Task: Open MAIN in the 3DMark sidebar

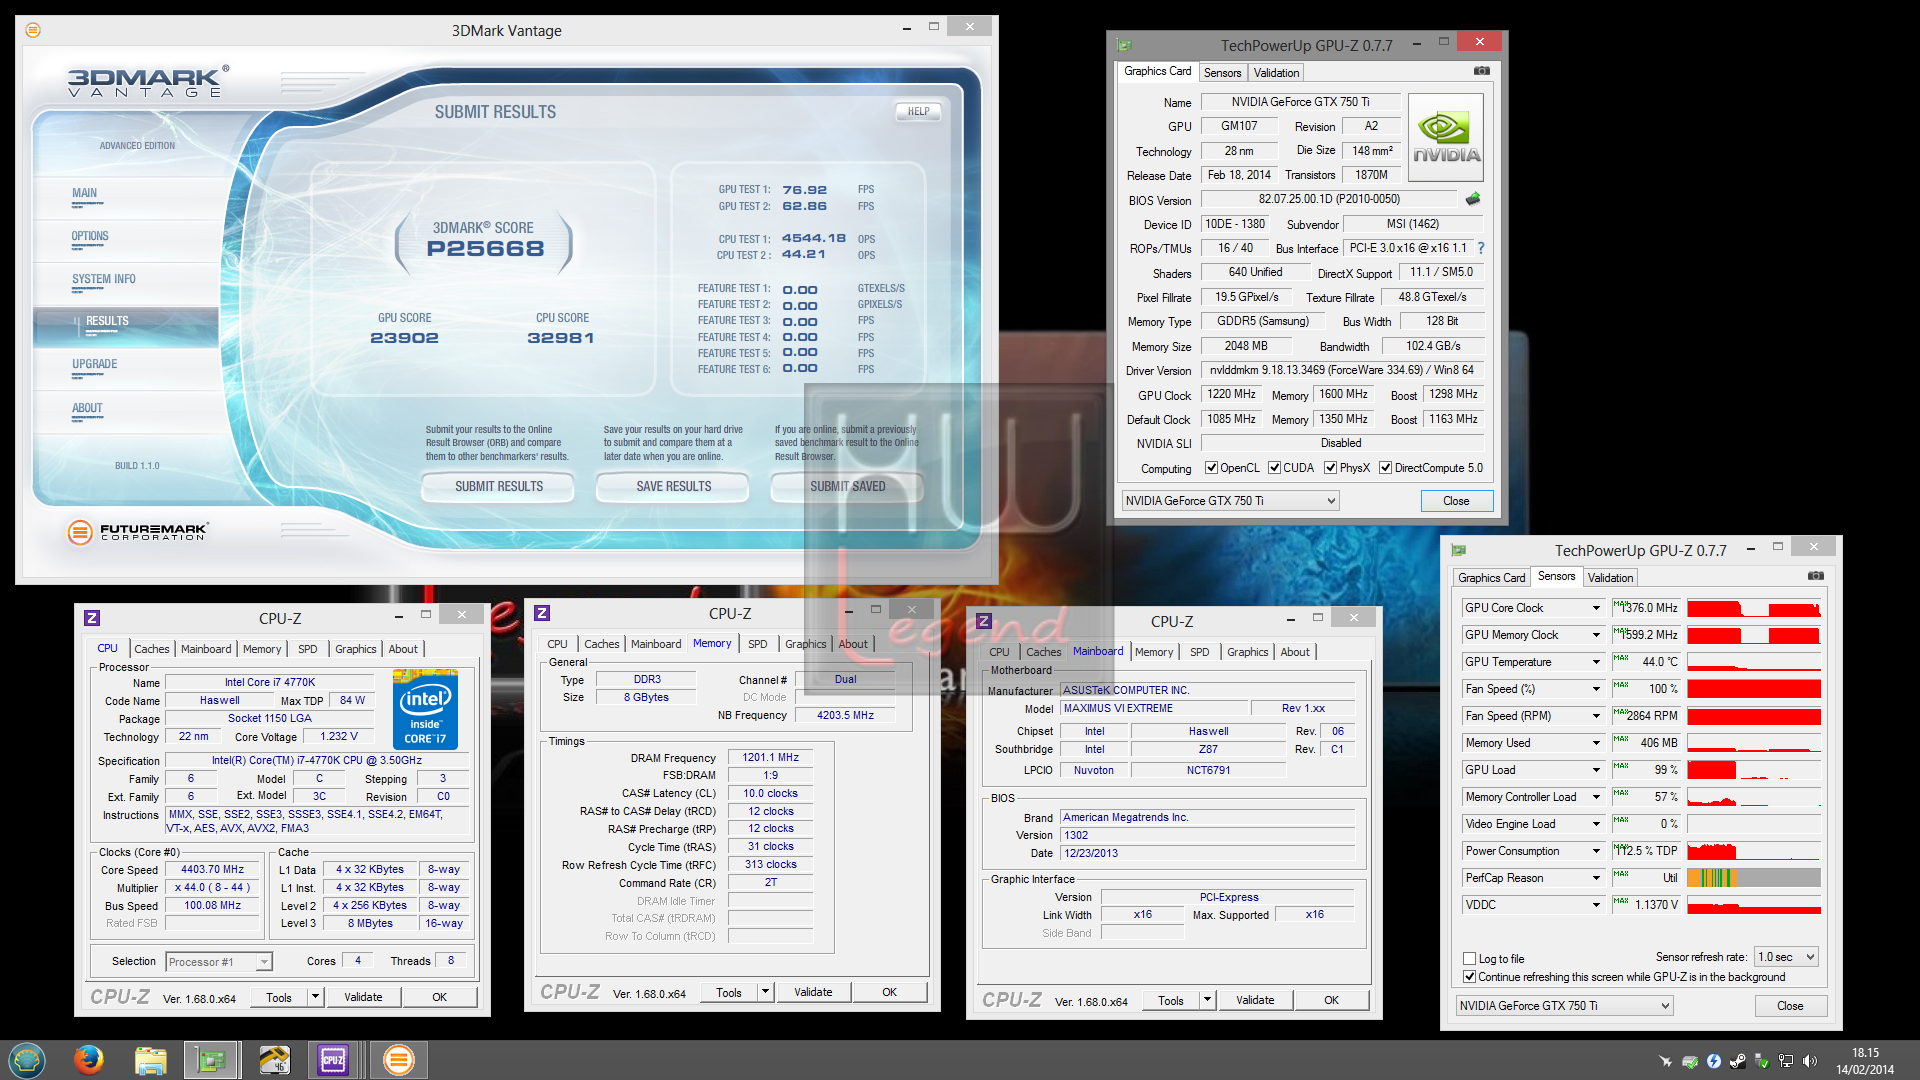Action: (x=85, y=194)
